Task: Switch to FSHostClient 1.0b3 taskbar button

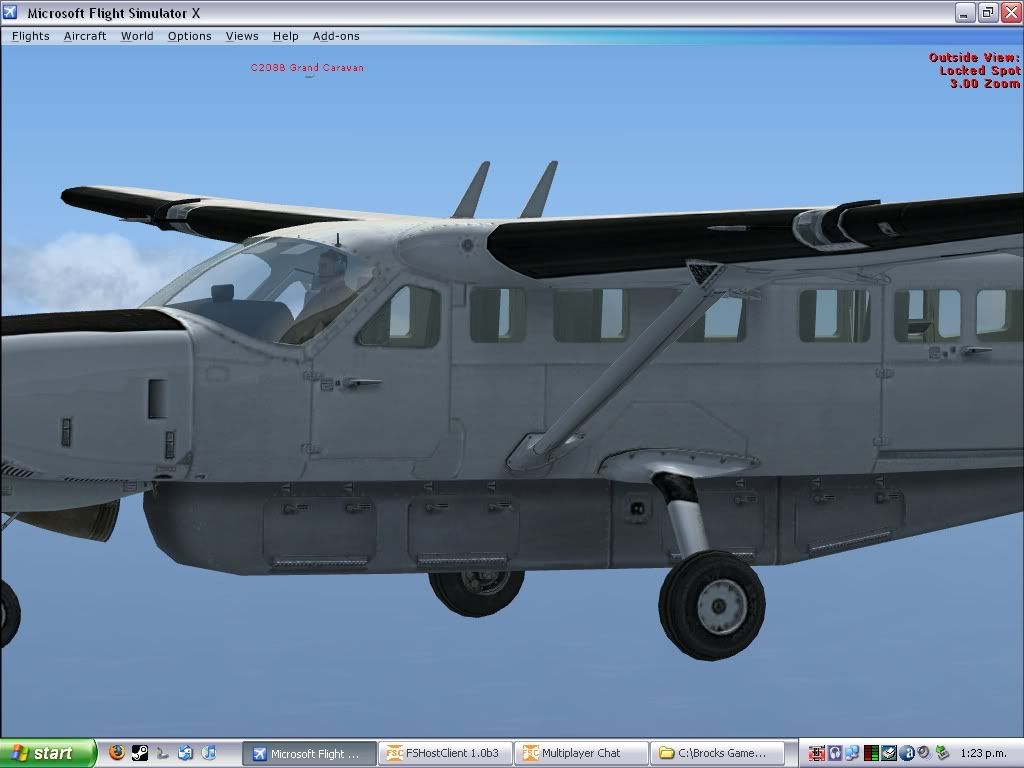Action: pyautogui.click(x=446, y=753)
